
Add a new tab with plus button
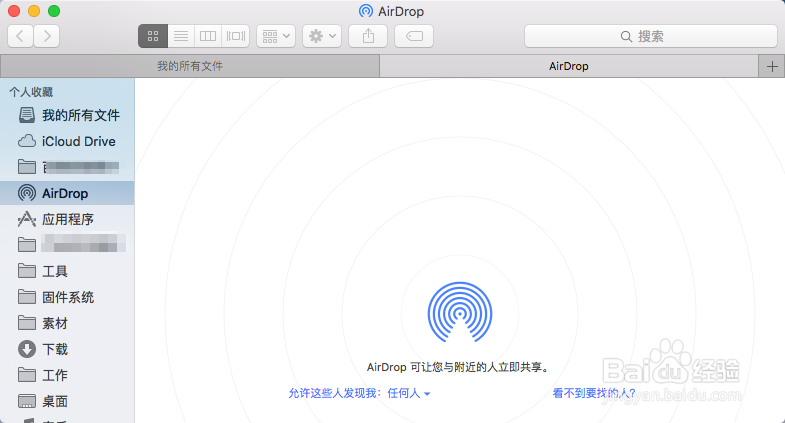coord(772,66)
